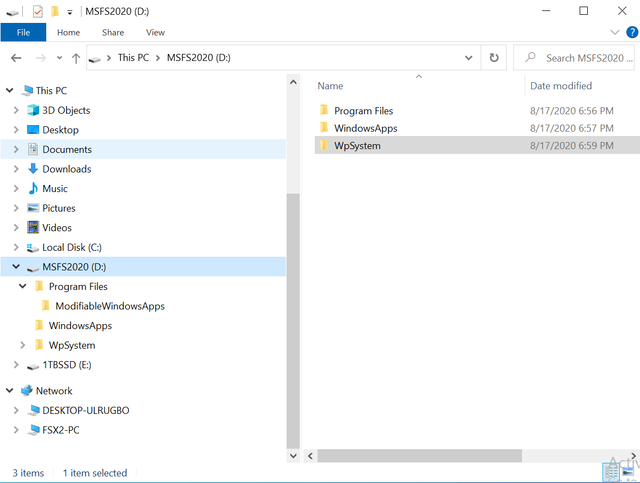Select Documents in the navigation pane
The image size is (640, 483).
pyautogui.click(x=67, y=149)
